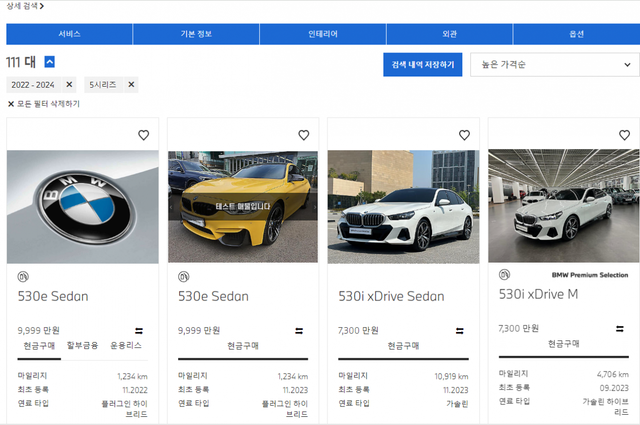This screenshot has height=425, width=640.
Task: Click the badge icon above 530i xDrive Sedan title
Action: coord(343,276)
